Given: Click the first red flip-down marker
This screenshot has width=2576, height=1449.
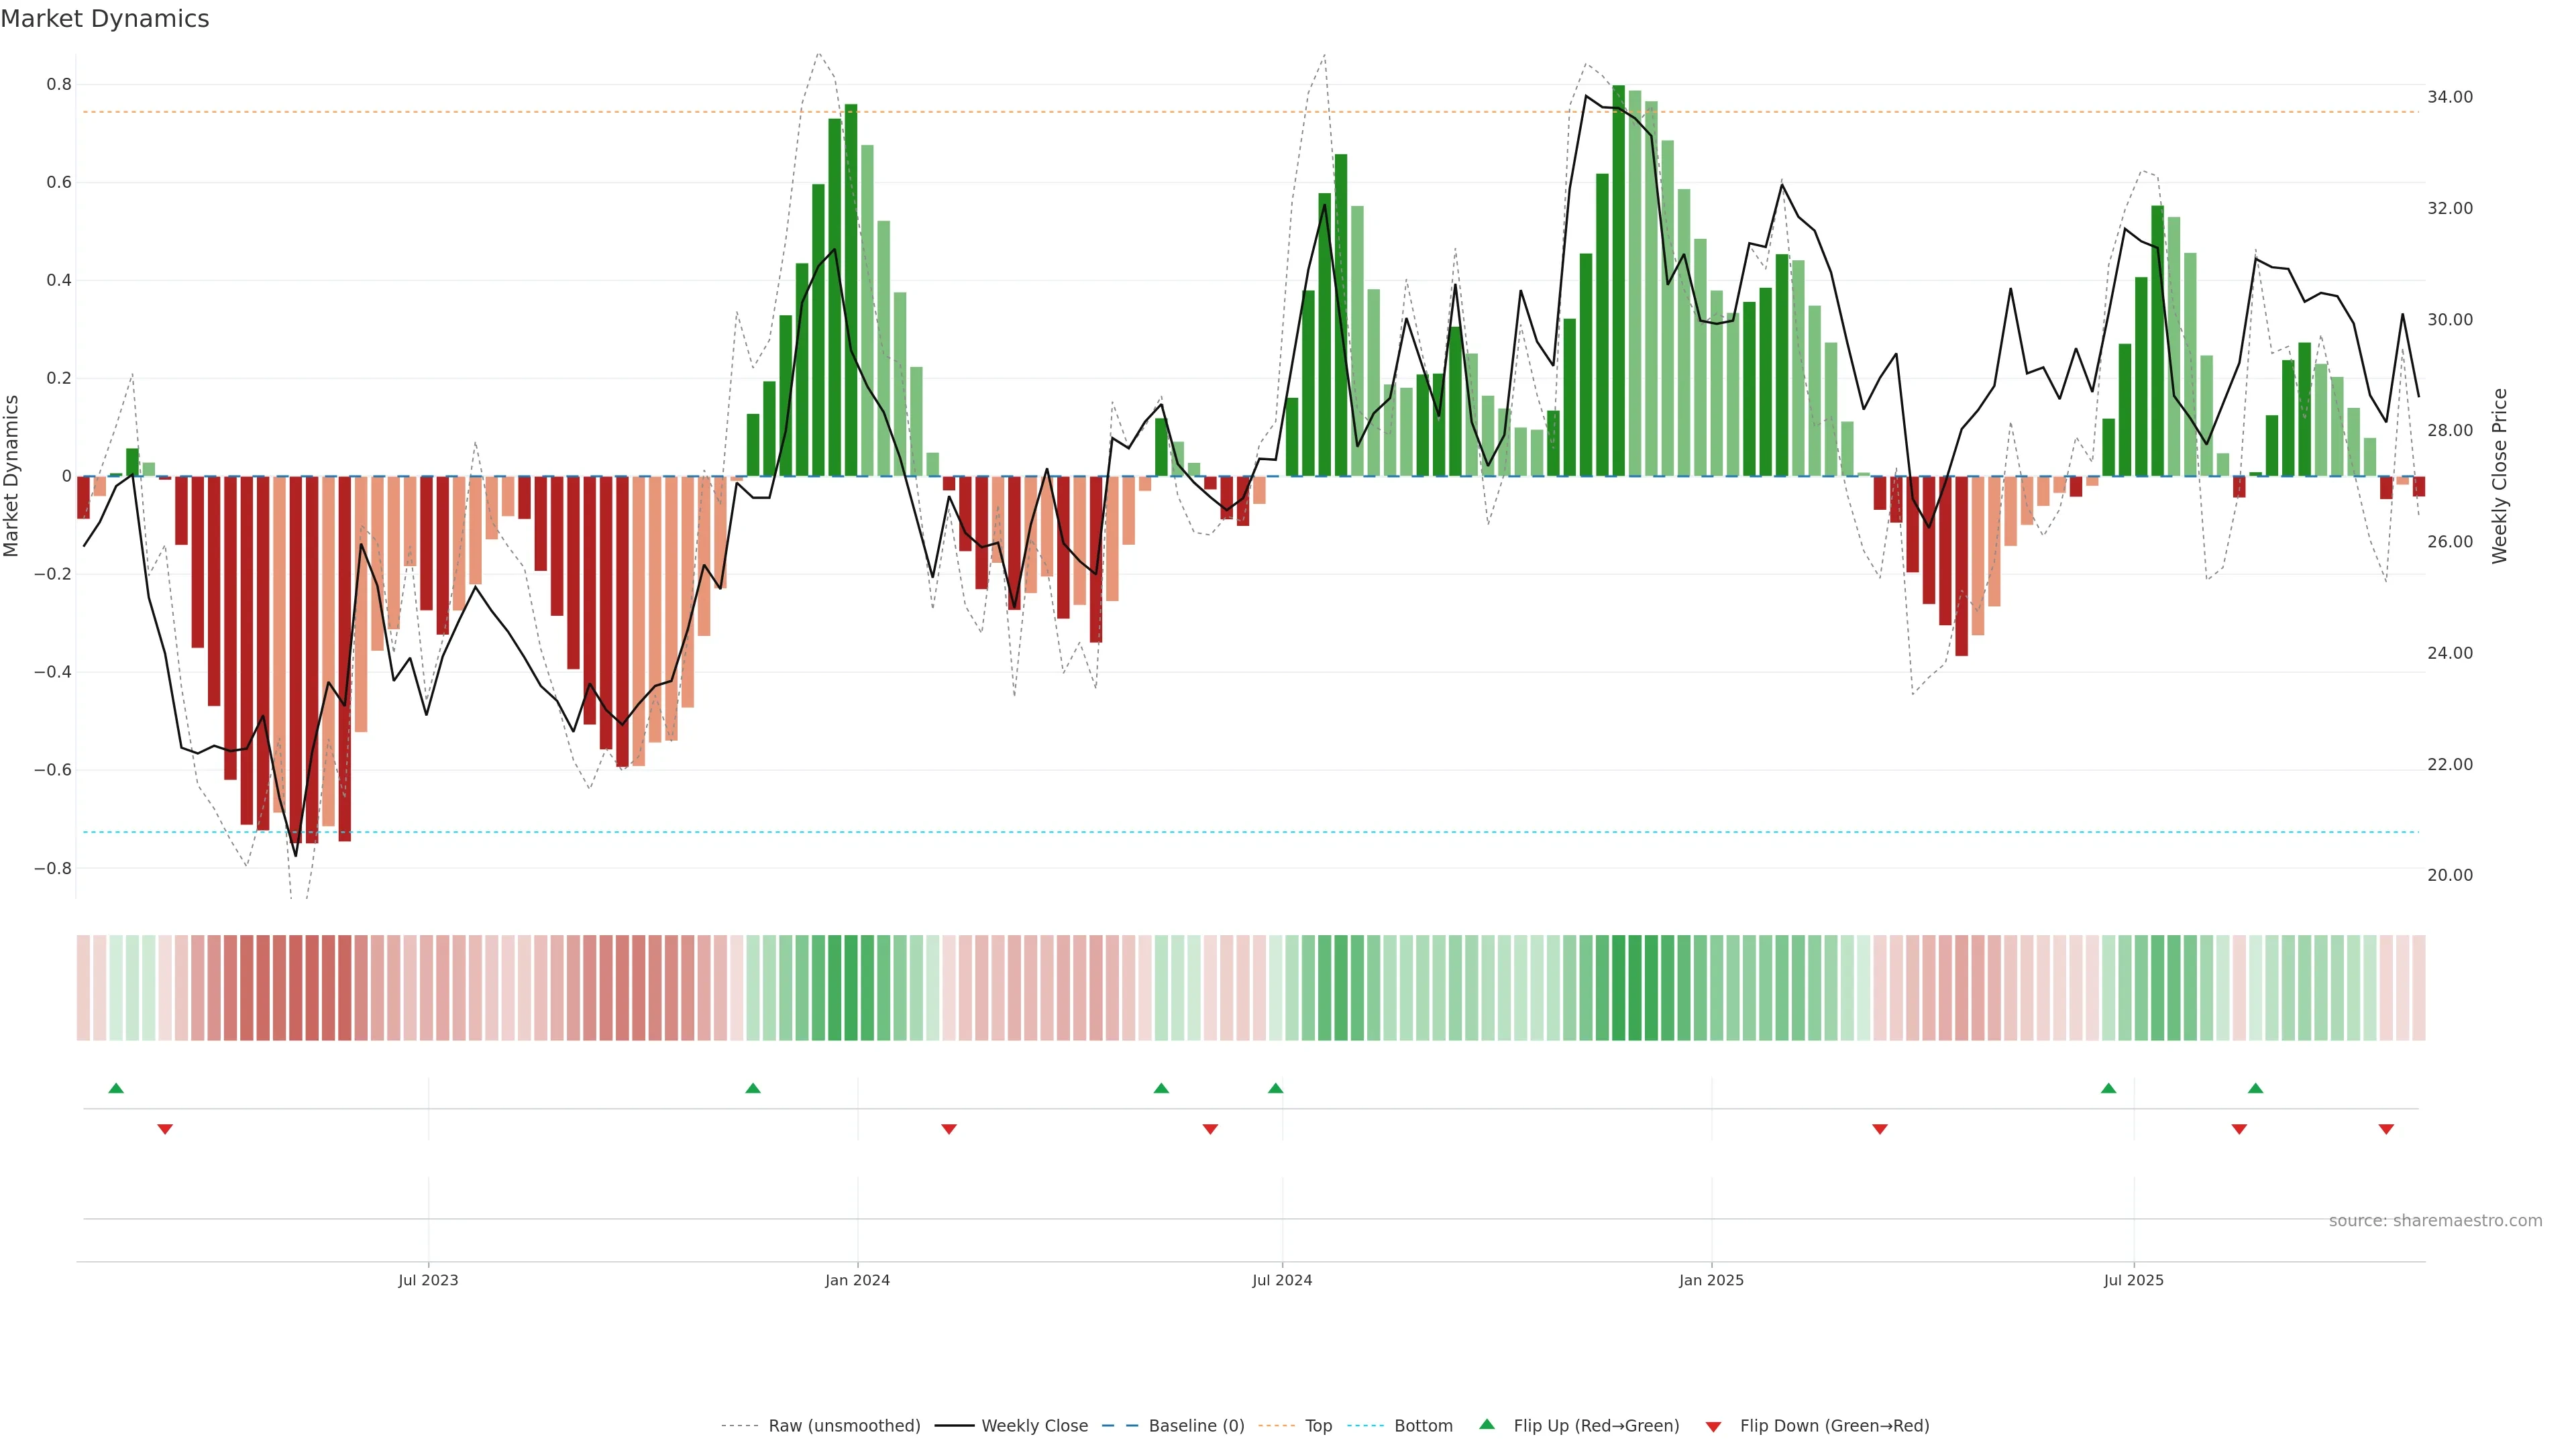Looking at the screenshot, I should click(x=165, y=1129).
